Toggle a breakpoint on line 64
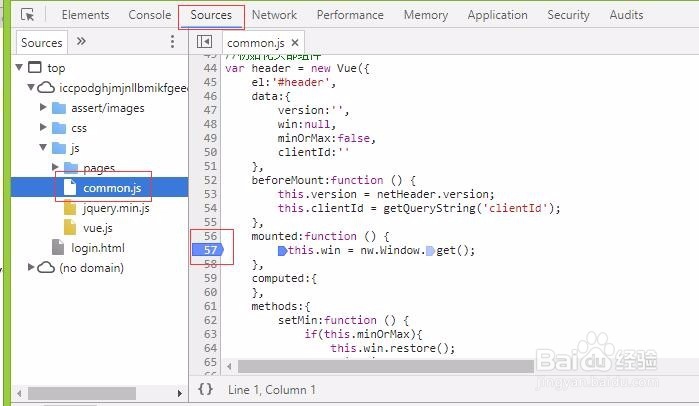 210,348
